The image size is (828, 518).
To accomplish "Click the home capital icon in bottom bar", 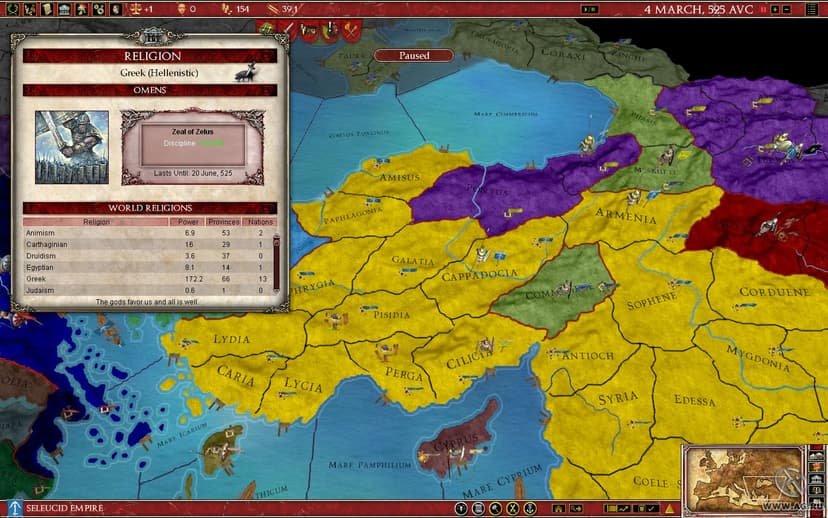I will [x=559, y=508].
